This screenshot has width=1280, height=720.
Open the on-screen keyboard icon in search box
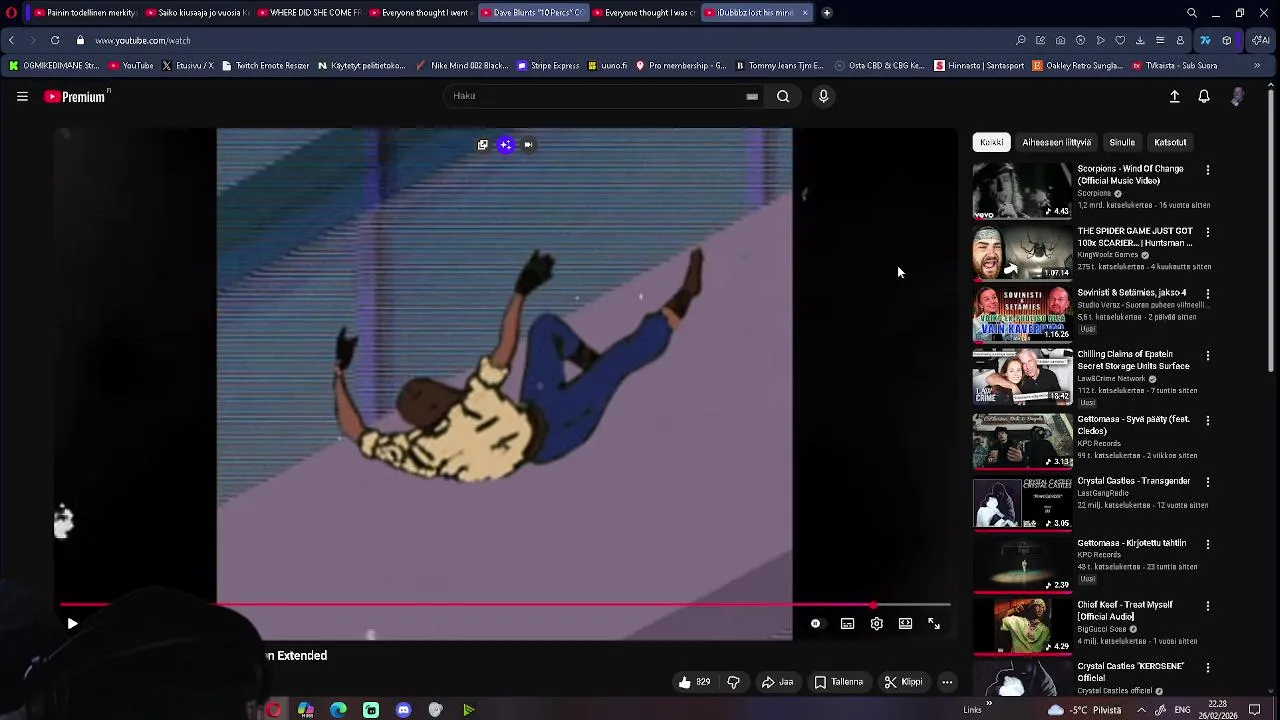point(752,96)
